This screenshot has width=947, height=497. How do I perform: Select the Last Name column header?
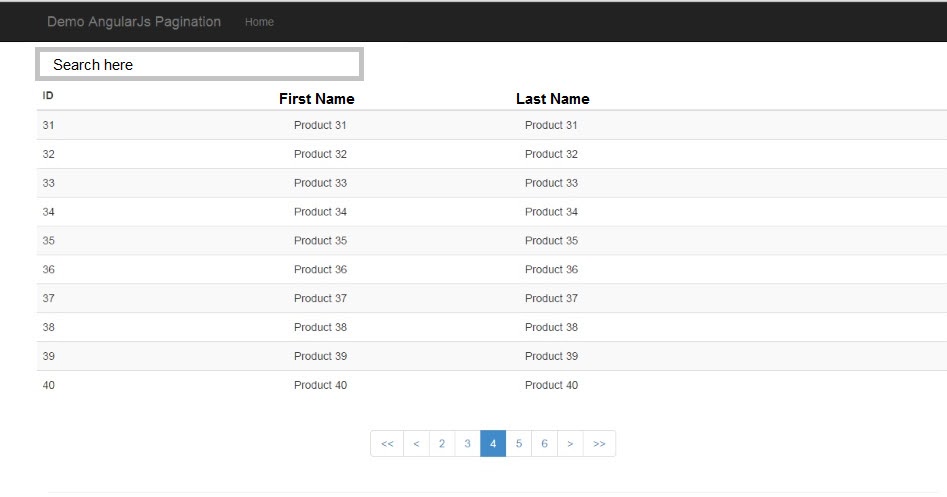553,99
